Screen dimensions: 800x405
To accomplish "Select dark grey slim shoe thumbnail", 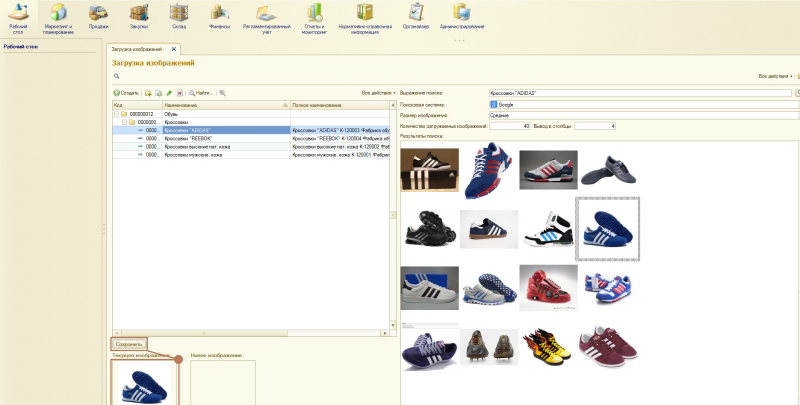I will pos(608,170).
